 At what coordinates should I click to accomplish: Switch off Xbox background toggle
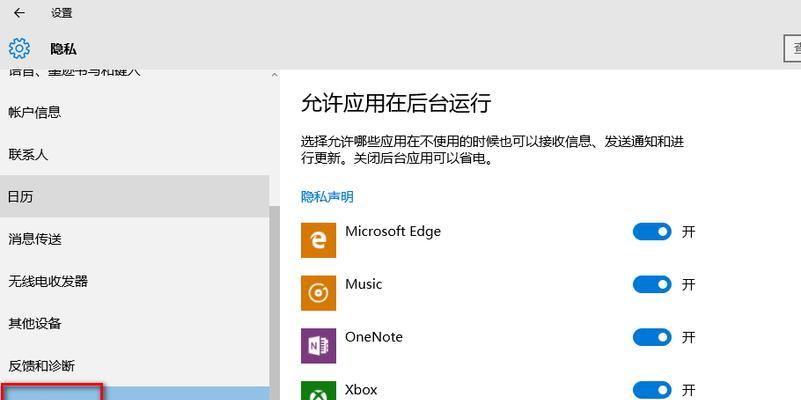click(x=652, y=390)
